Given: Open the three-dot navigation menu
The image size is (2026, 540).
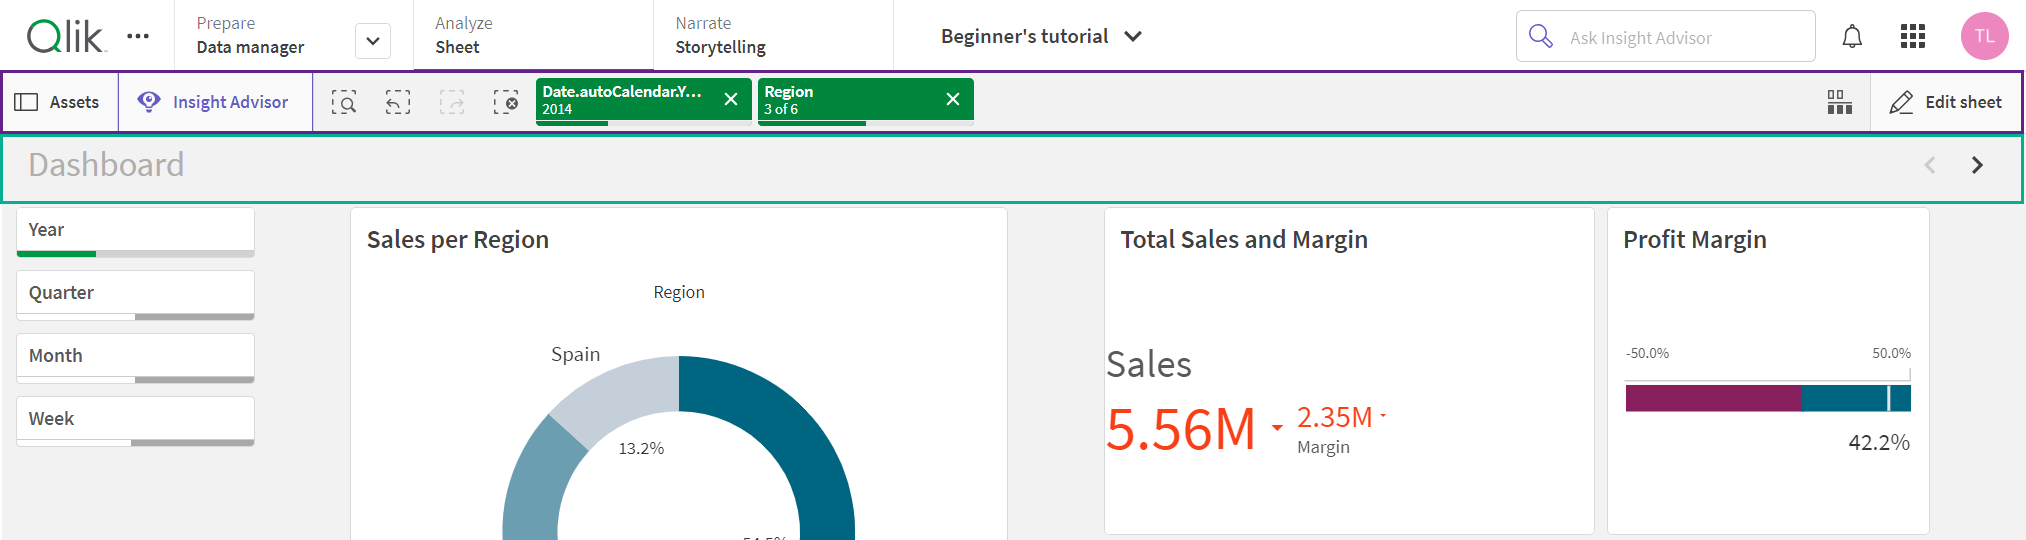Looking at the screenshot, I should [x=138, y=37].
